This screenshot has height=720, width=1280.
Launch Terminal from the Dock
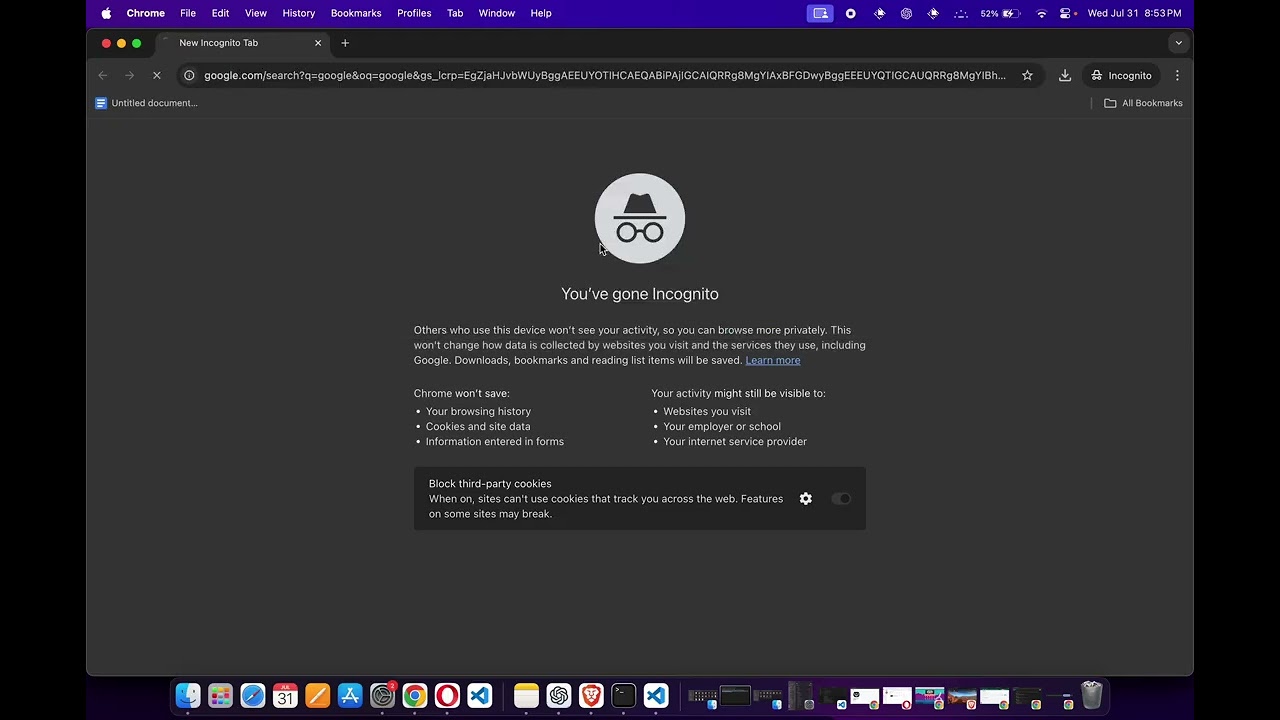(624, 695)
